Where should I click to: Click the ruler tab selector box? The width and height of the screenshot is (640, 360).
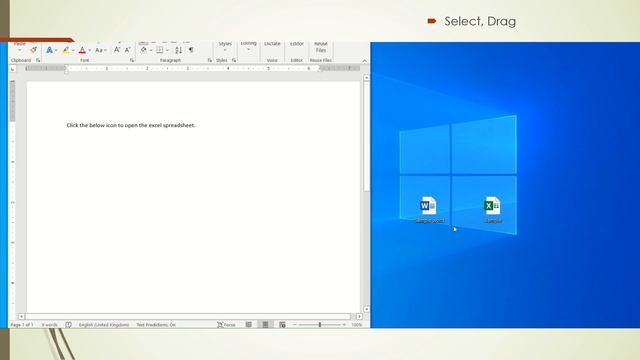point(13,69)
